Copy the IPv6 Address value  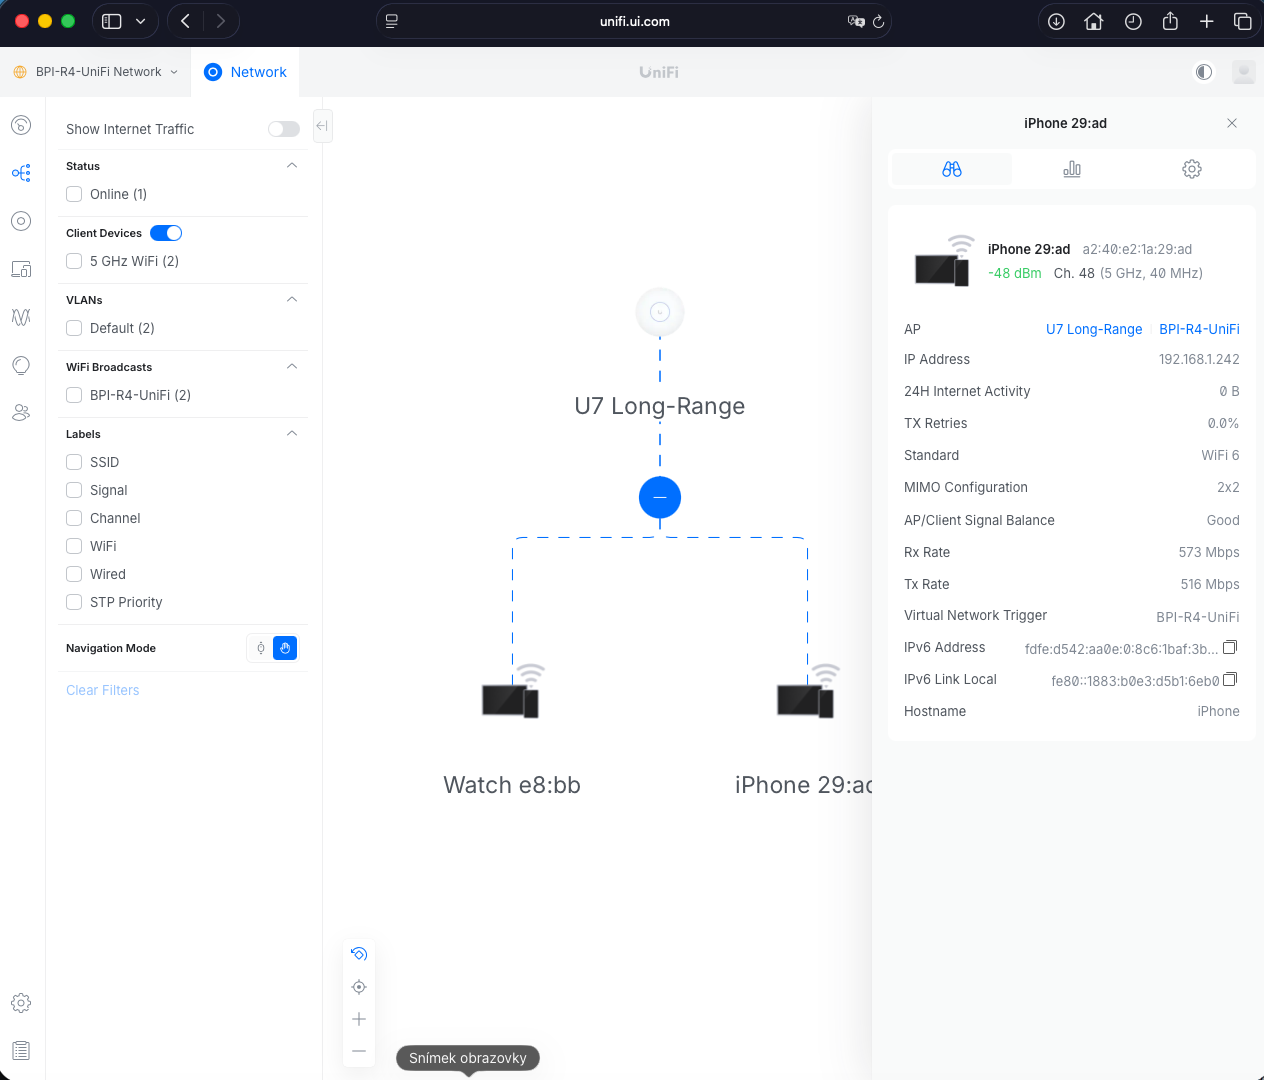pyautogui.click(x=1230, y=647)
